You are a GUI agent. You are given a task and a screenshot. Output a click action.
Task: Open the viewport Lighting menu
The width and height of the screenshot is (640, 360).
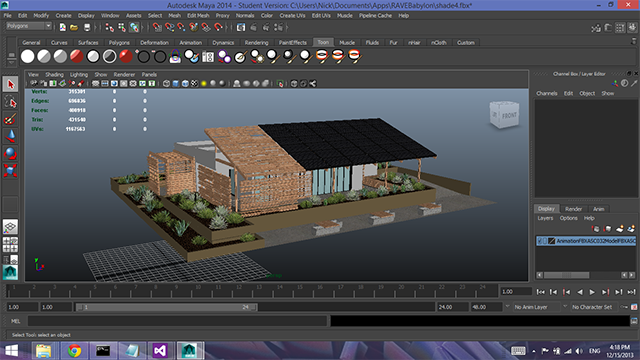click(x=79, y=74)
